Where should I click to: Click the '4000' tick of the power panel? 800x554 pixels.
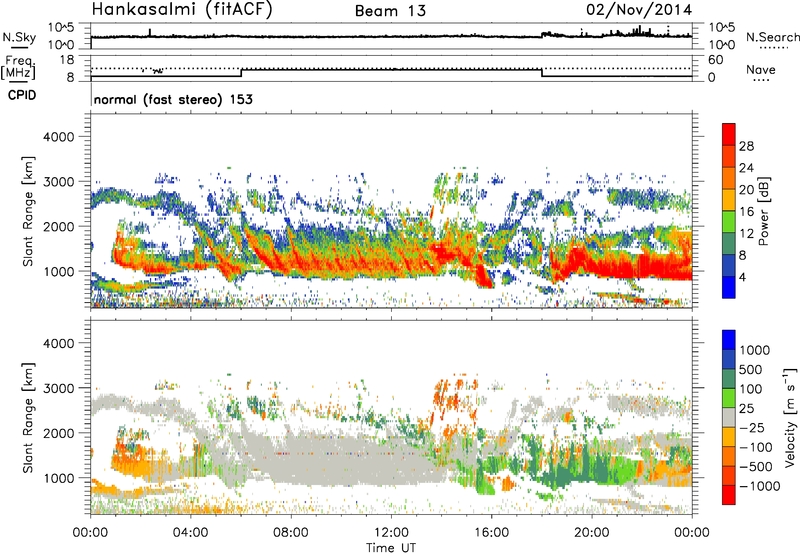tap(58, 137)
